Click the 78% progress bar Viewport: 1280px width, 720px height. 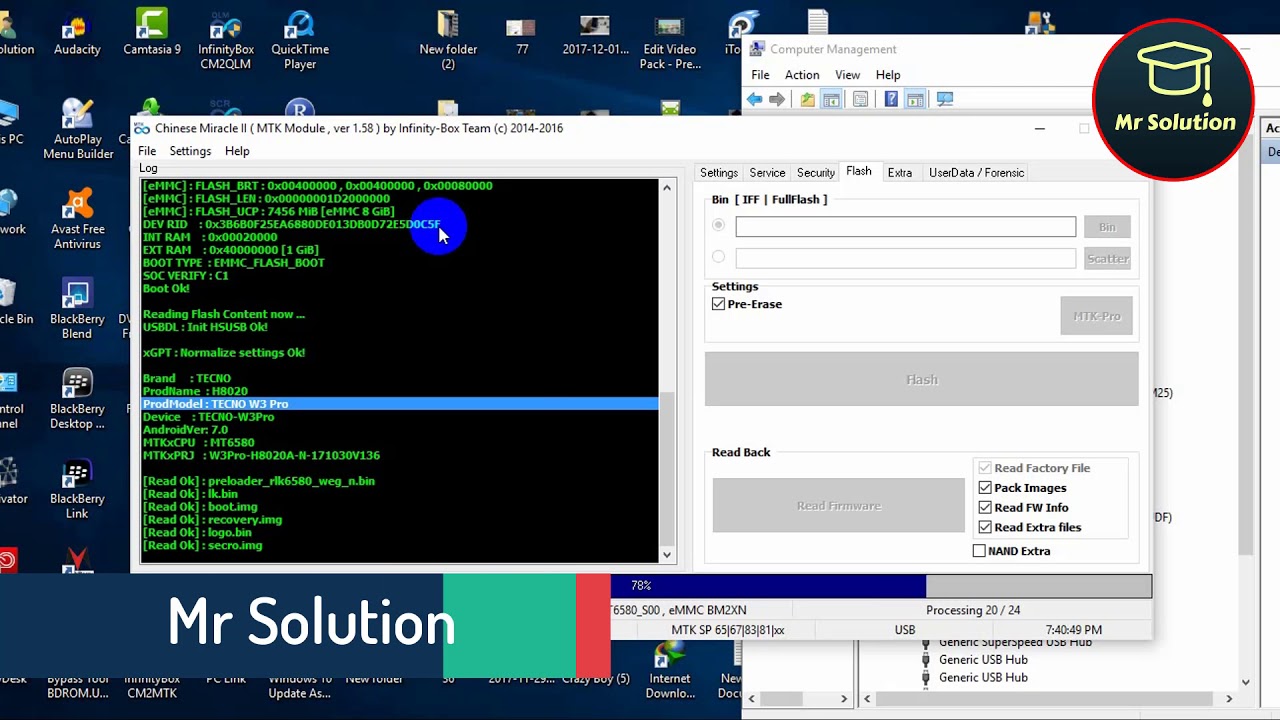coord(881,586)
